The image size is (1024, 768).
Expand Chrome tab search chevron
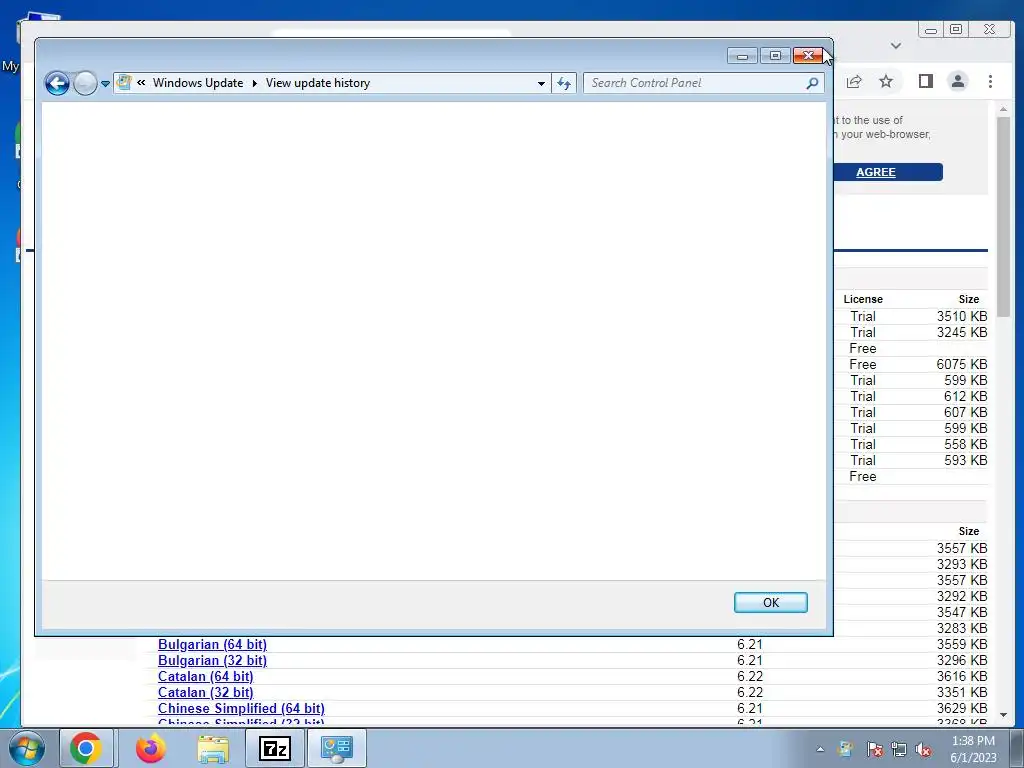(x=896, y=46)
